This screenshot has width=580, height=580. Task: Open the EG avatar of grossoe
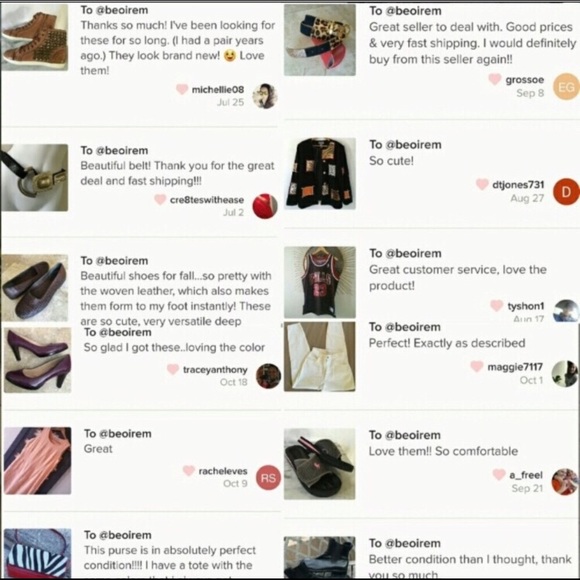pos(566,87)
